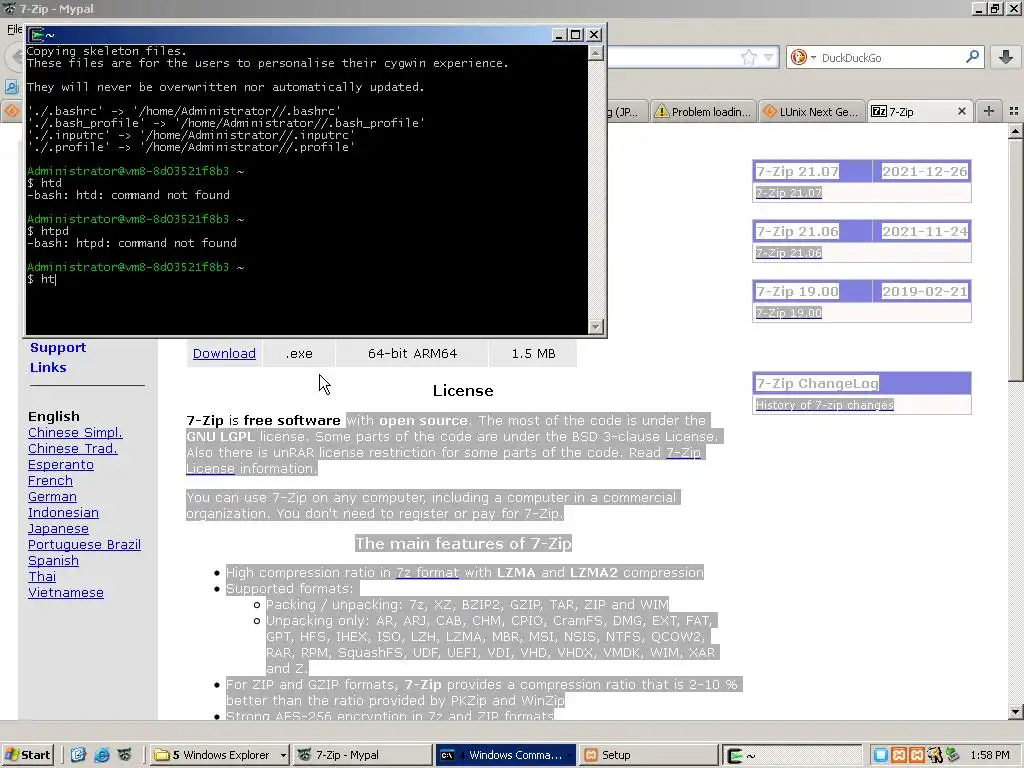Open the 7-Zip 19.00 release link
Screen dimensions: 1024x768
click(x=788, y=313)
